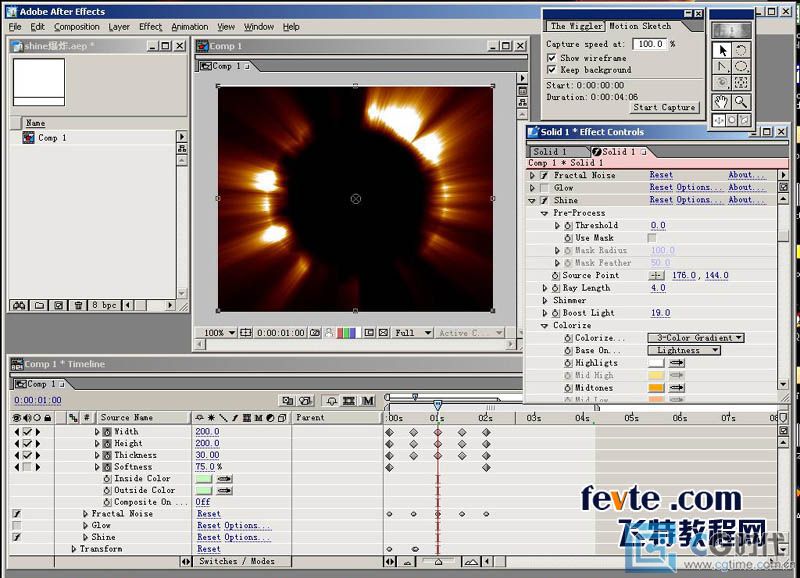Viewport: 800px width, 578px height.
Task: Click the trash delete icon in Project window
Action: pos(78,305)
